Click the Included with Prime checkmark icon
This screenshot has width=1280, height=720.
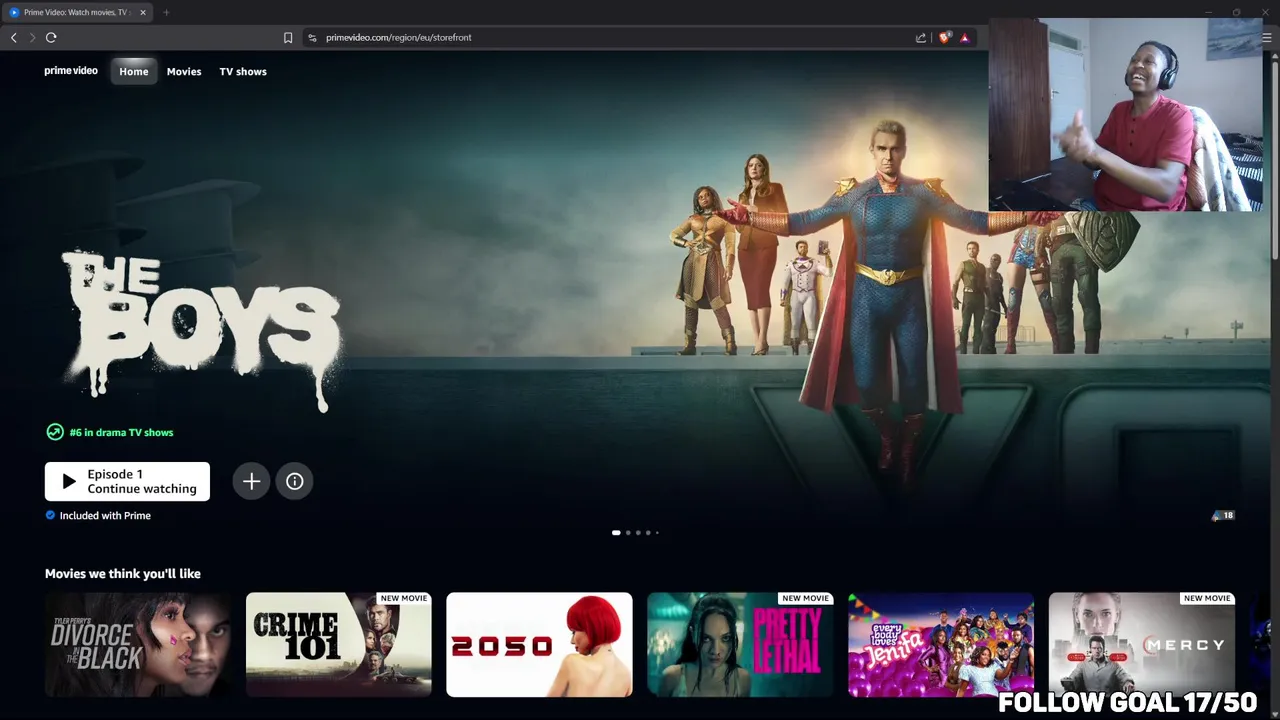[x=50, y=515]
